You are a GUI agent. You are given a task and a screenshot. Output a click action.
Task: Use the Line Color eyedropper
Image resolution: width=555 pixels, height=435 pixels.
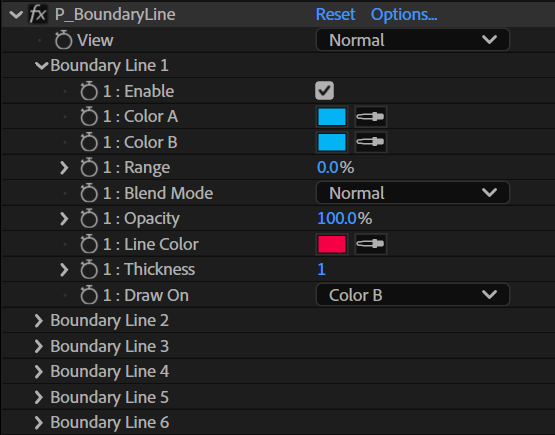[x=370, y=244]
